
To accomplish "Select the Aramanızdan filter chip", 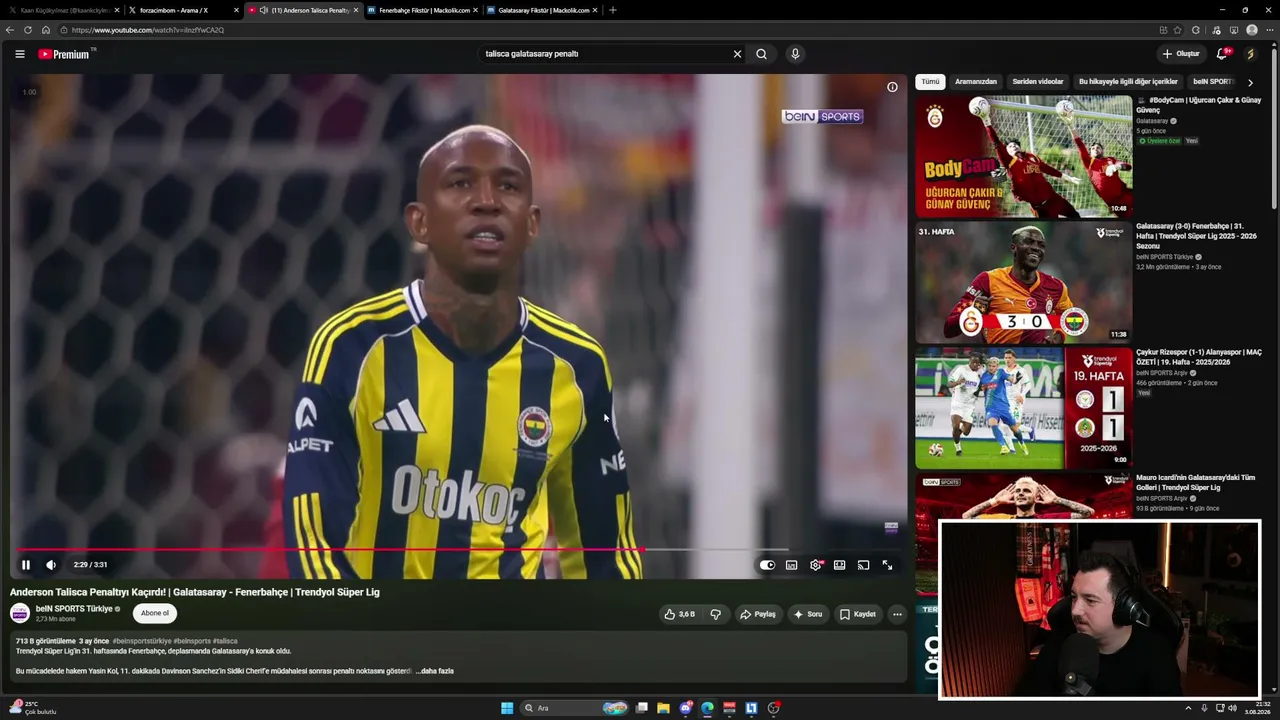I will click(x=976, y=82).
